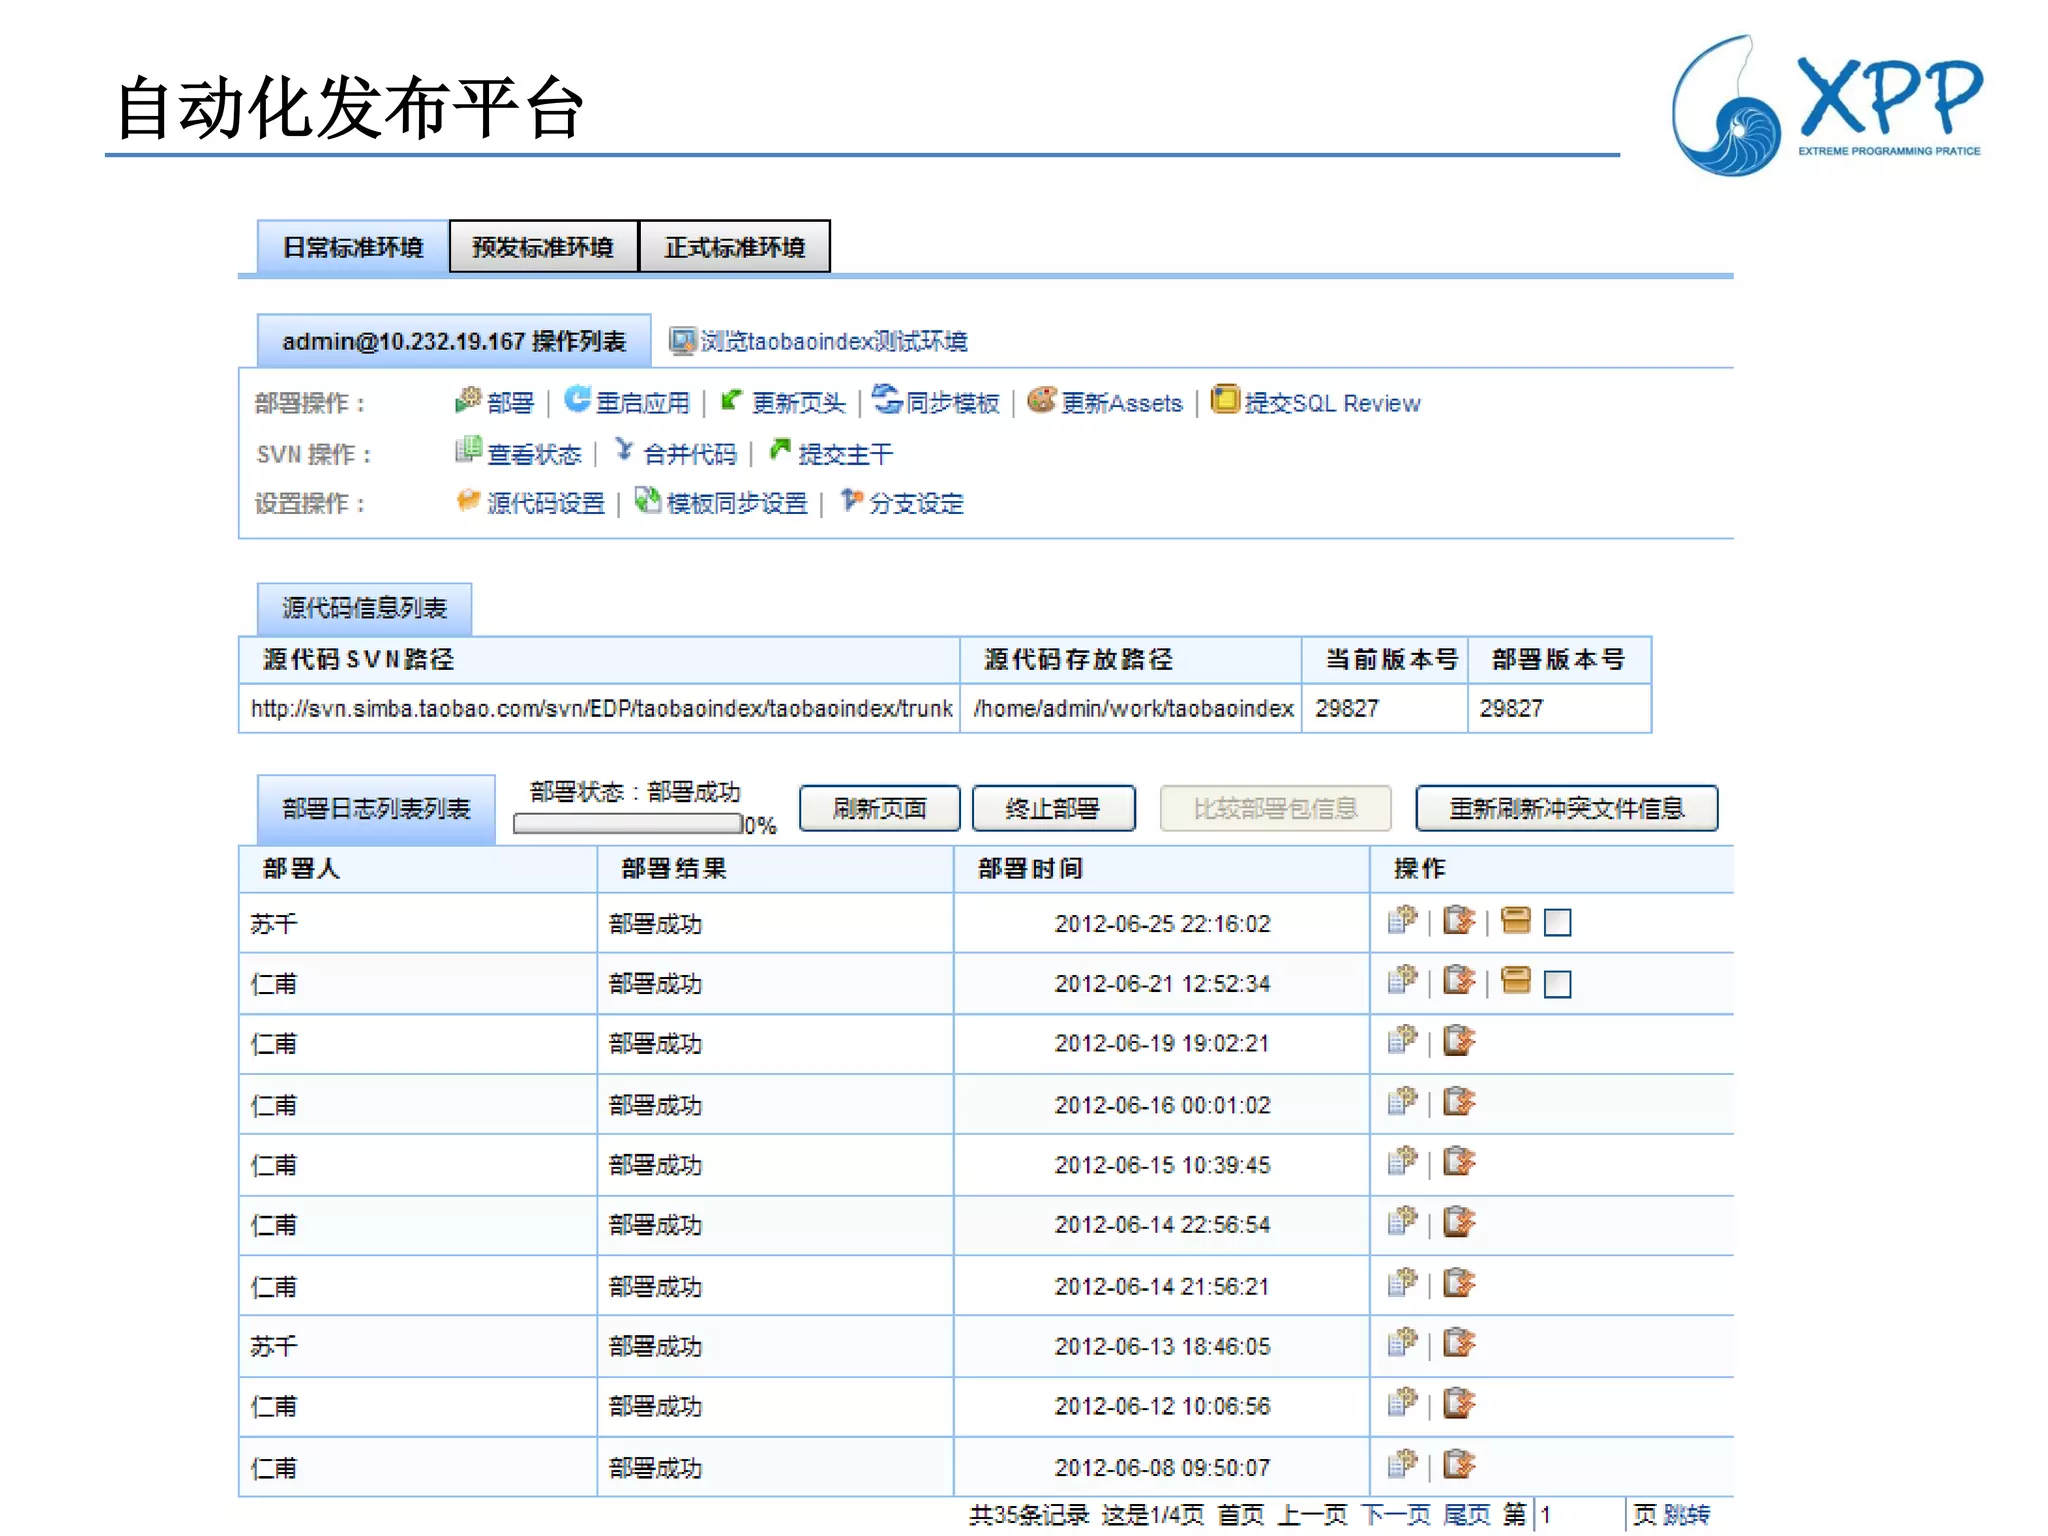Viewport: 2048px width, 1536px height.
Task: Open first action icon for 2012-06-25 22:16:02
Action: 1403,920
